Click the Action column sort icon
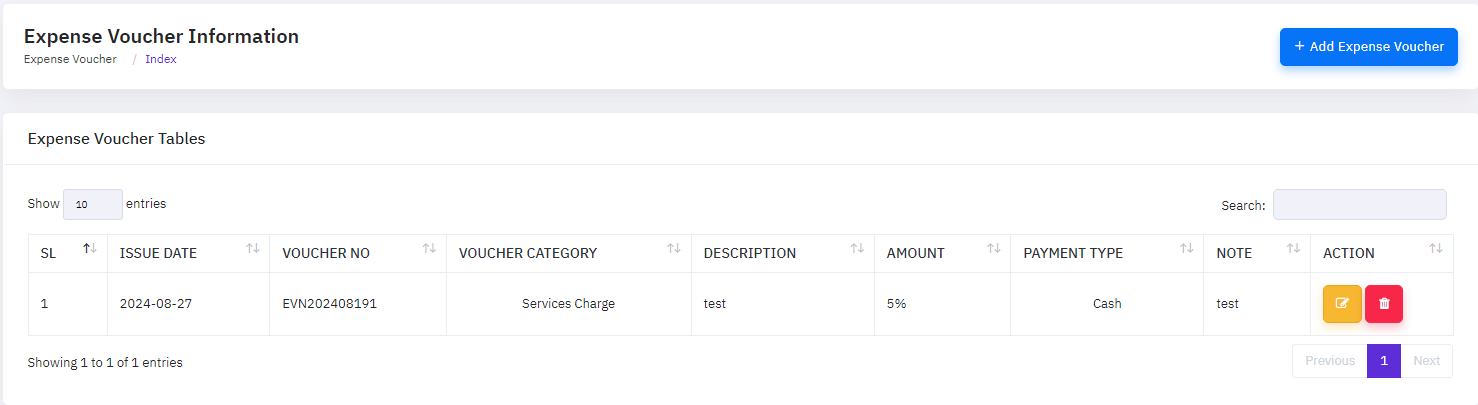1478x405 pixels. coord(1435,249)
